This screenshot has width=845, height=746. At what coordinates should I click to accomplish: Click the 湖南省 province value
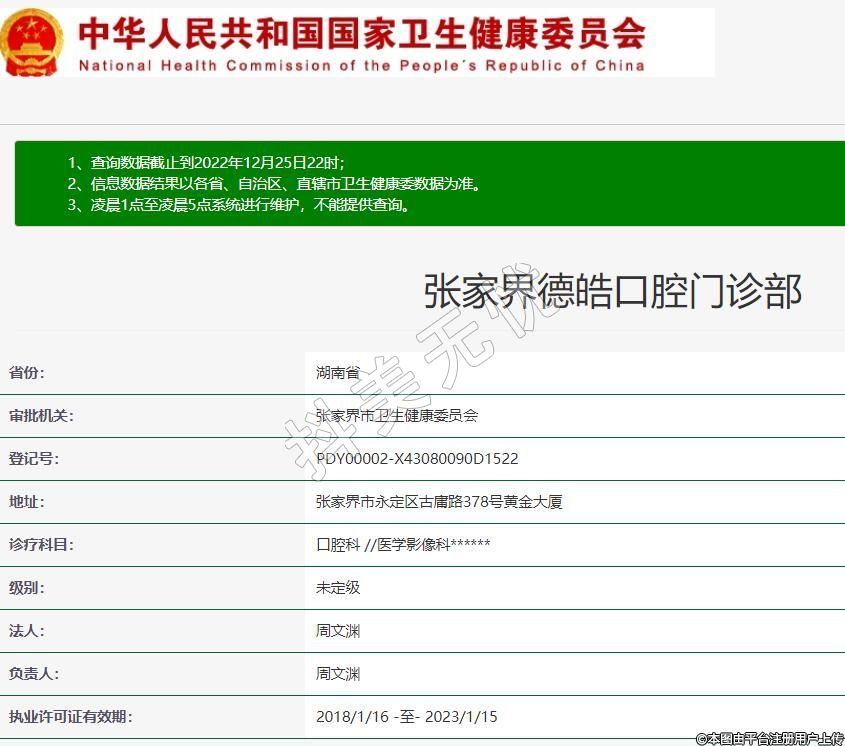tap(338, 373)
